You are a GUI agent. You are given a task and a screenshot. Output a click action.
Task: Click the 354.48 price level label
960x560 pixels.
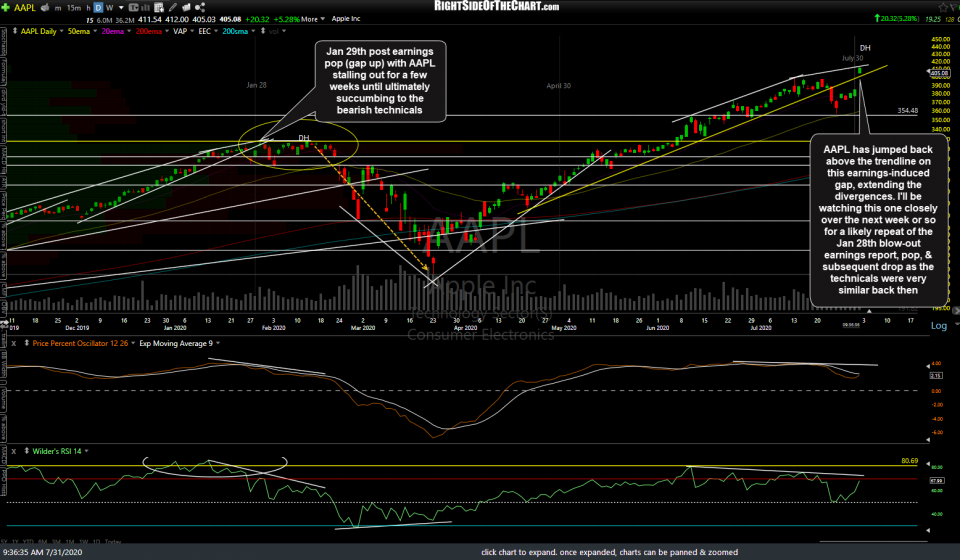(907, 111)
